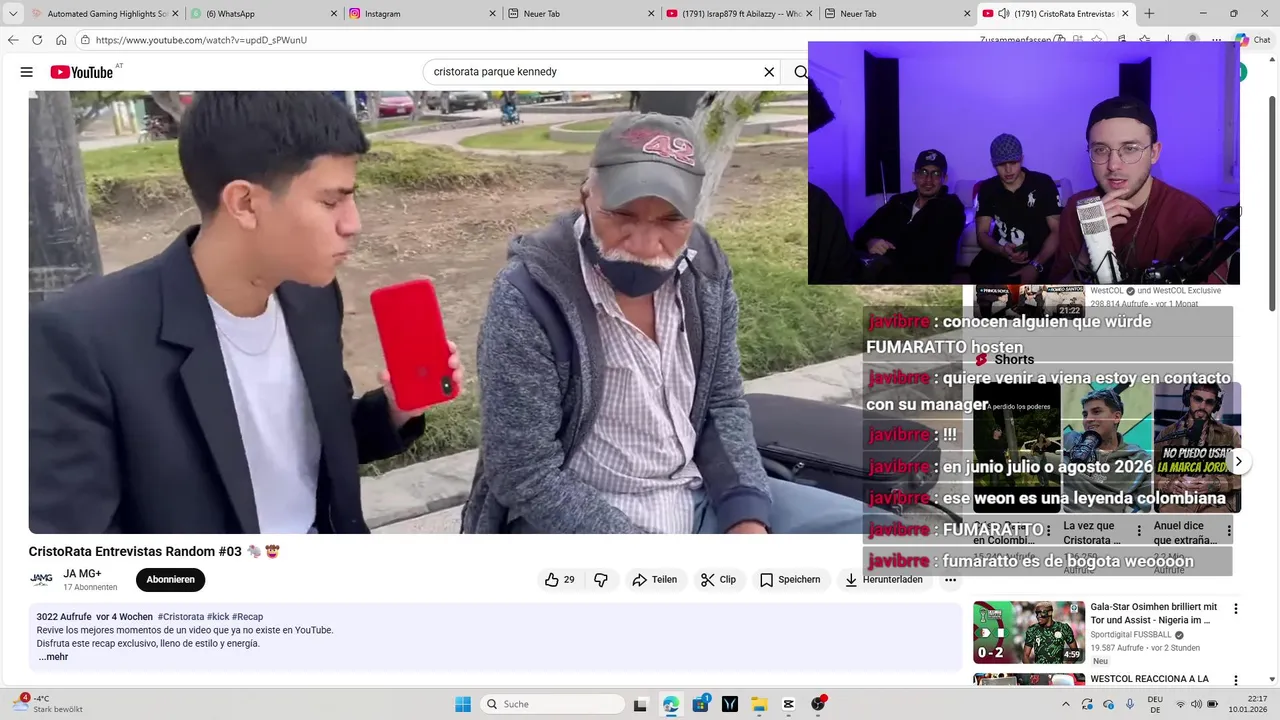Viewport: 1280px width, 720px height.
Task: Click the #kick hashtag
Action: point(218,617)
